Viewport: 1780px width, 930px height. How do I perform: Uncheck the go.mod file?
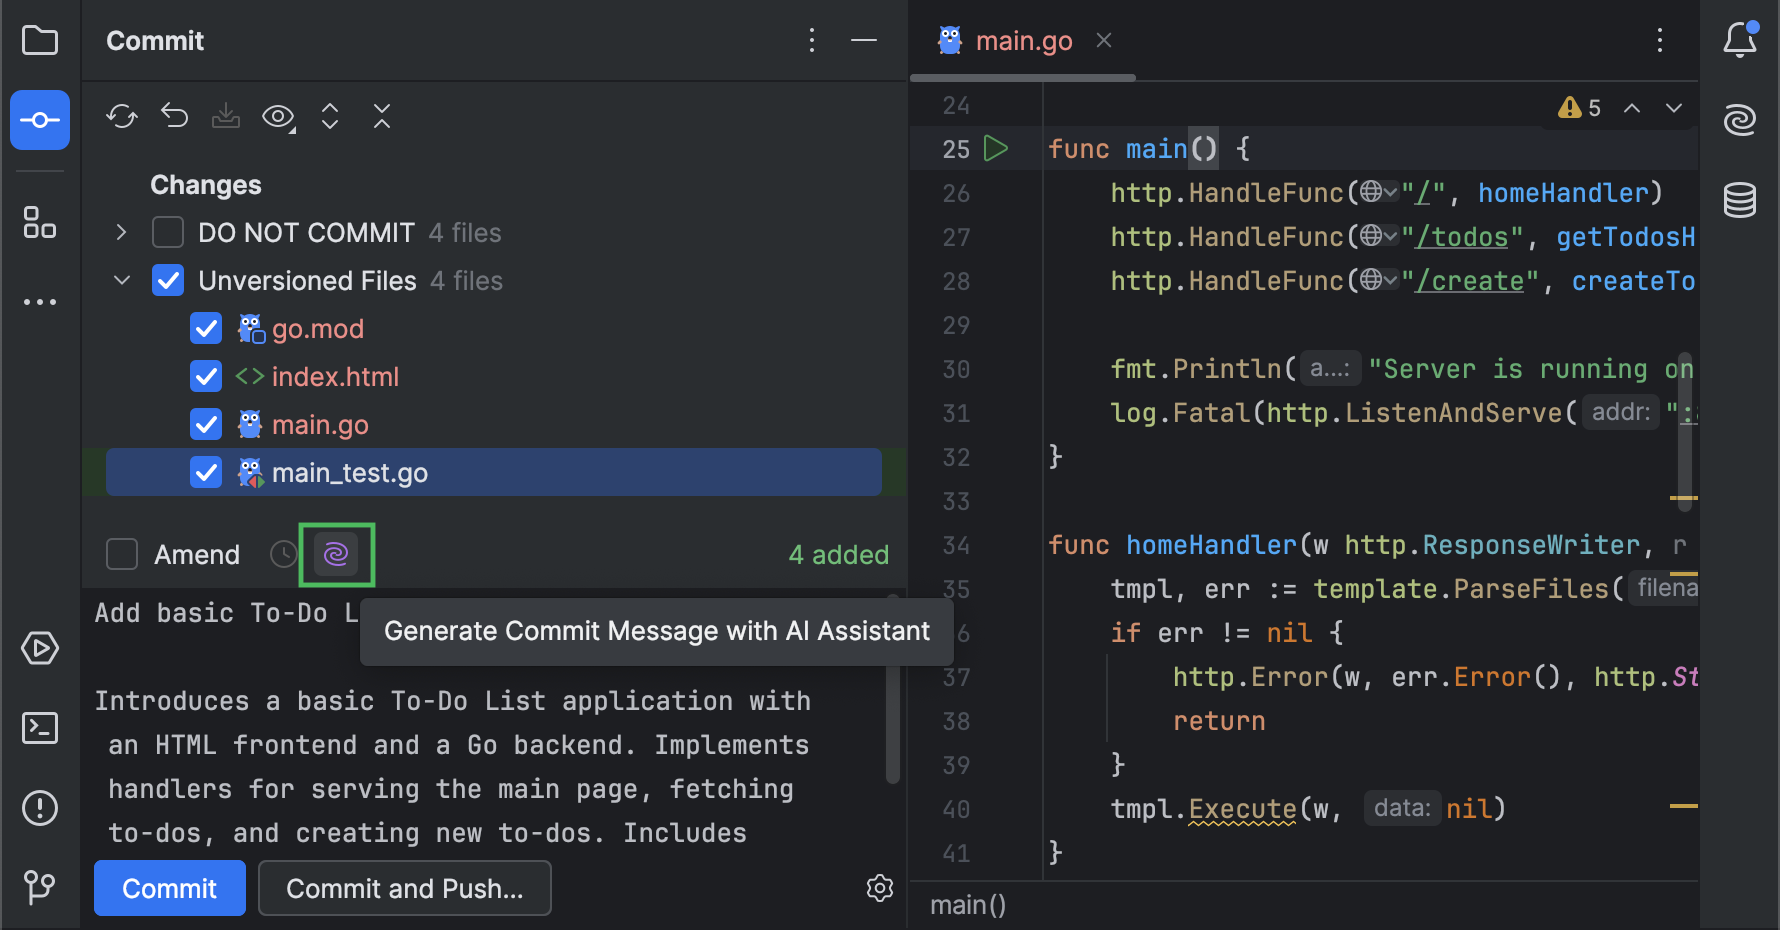205,328
